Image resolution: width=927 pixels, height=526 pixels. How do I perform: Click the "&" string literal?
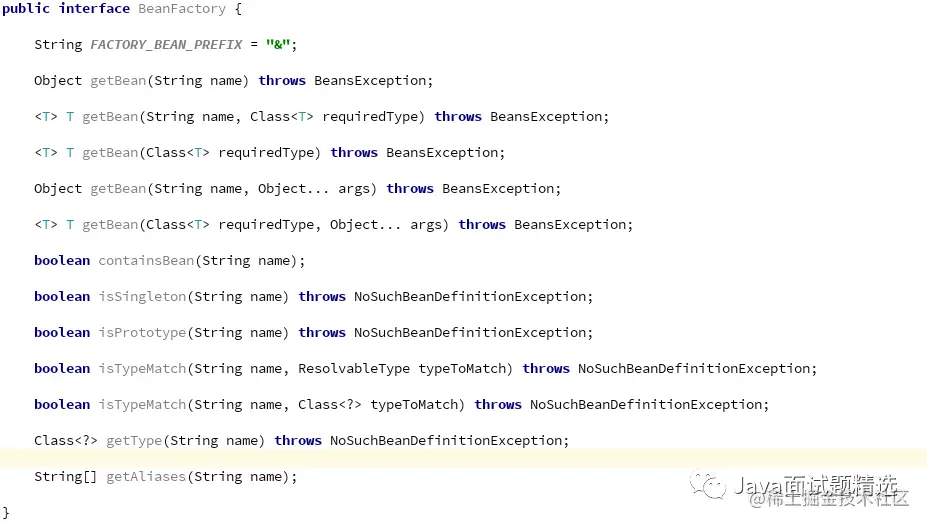point(278,44)
